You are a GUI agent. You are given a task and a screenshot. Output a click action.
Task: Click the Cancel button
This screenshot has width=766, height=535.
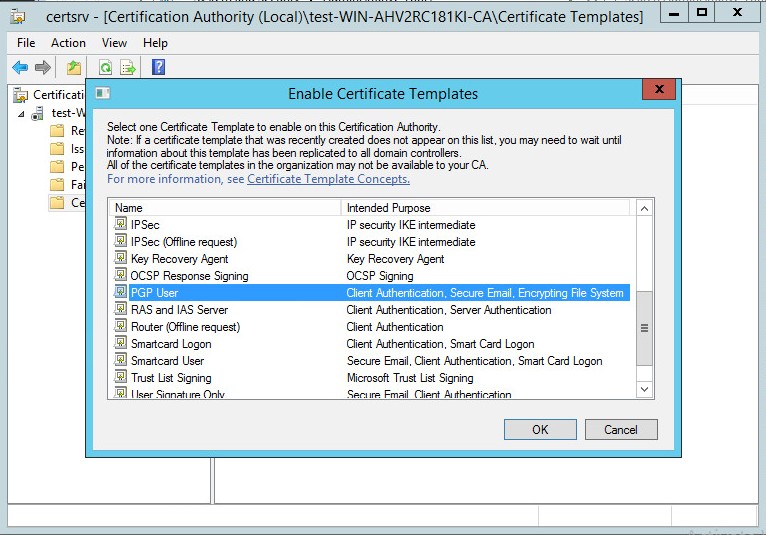click(x=621, y=429)
